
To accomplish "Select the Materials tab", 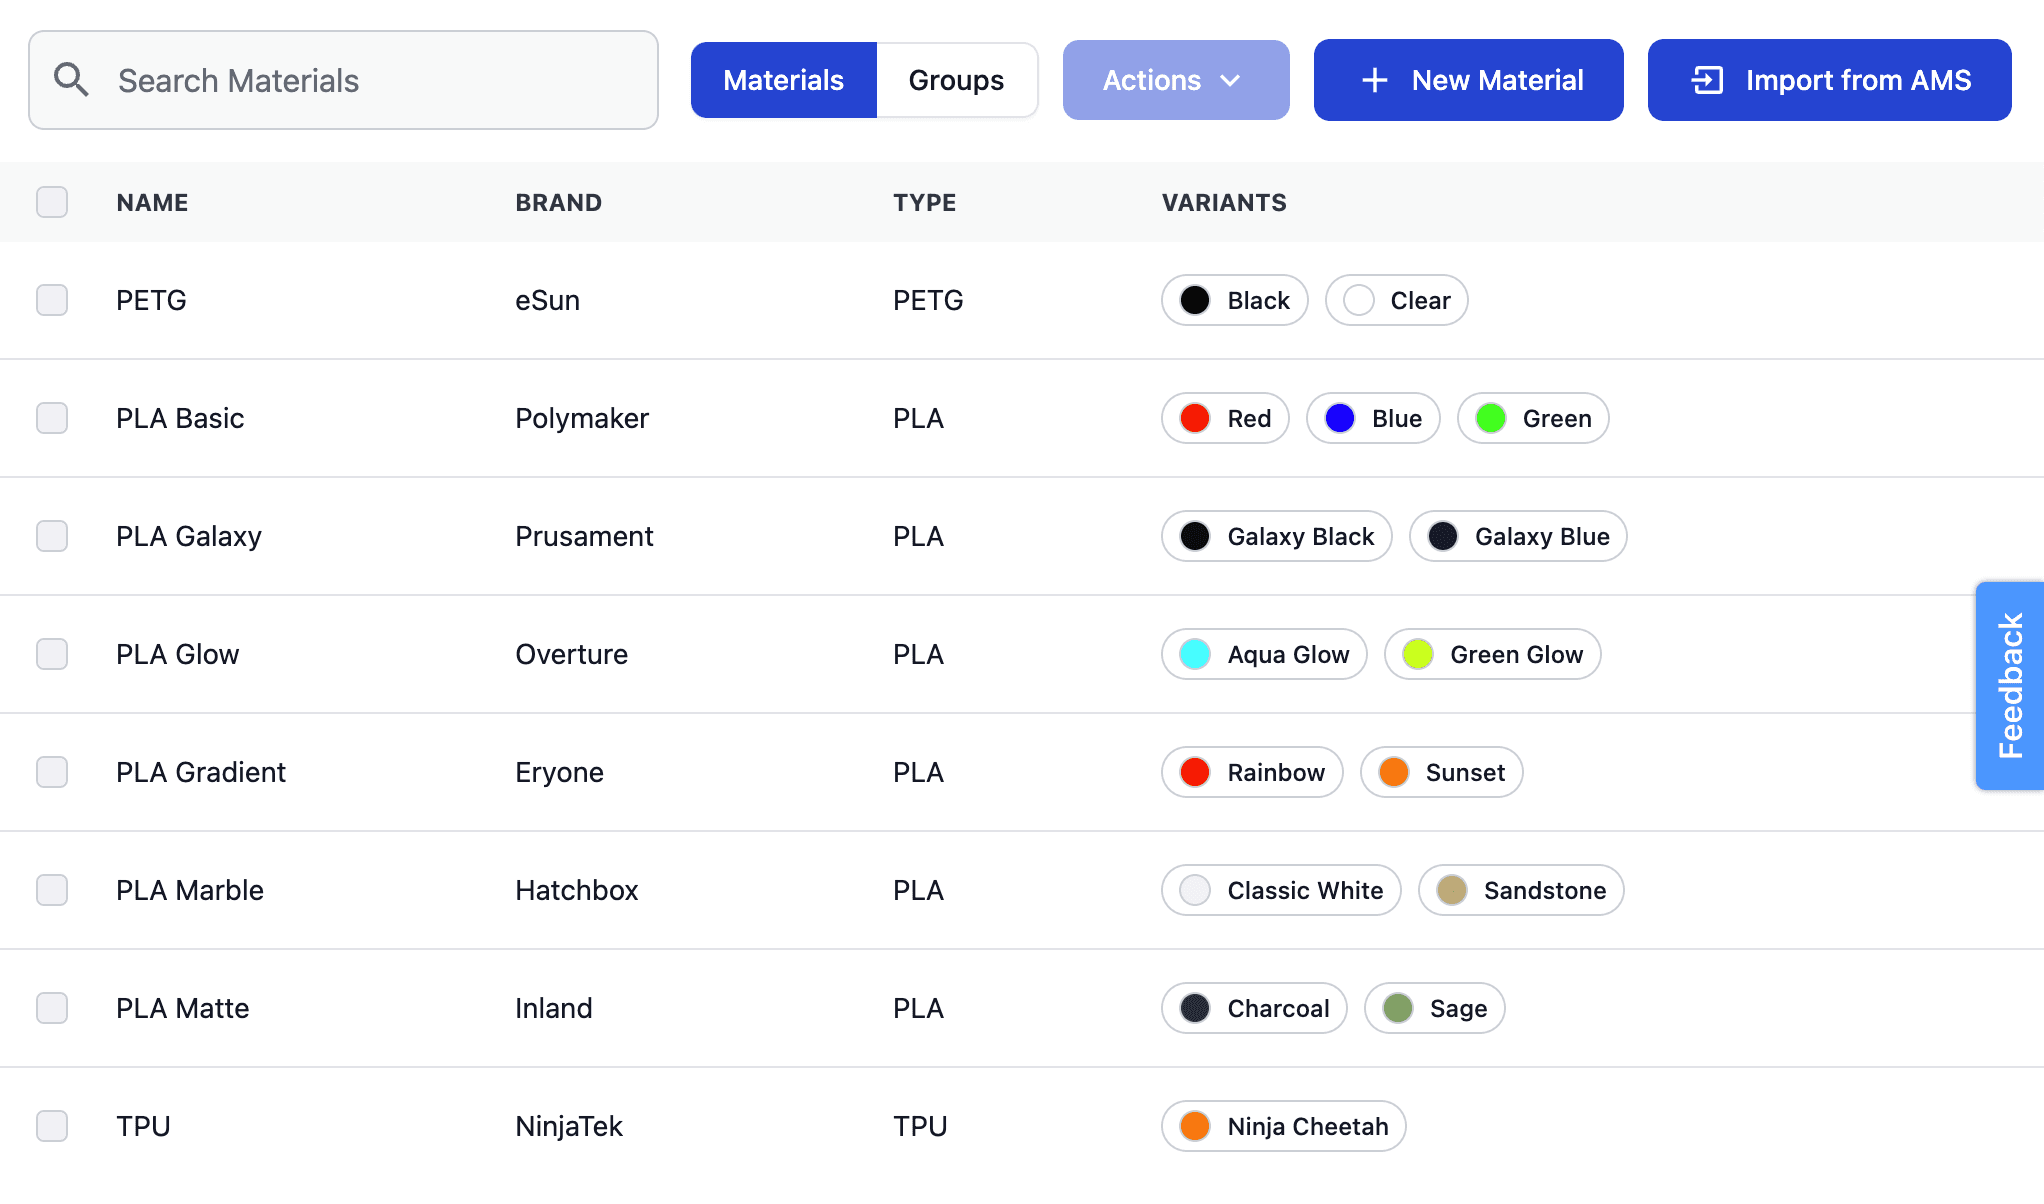I will click(784, 80).
